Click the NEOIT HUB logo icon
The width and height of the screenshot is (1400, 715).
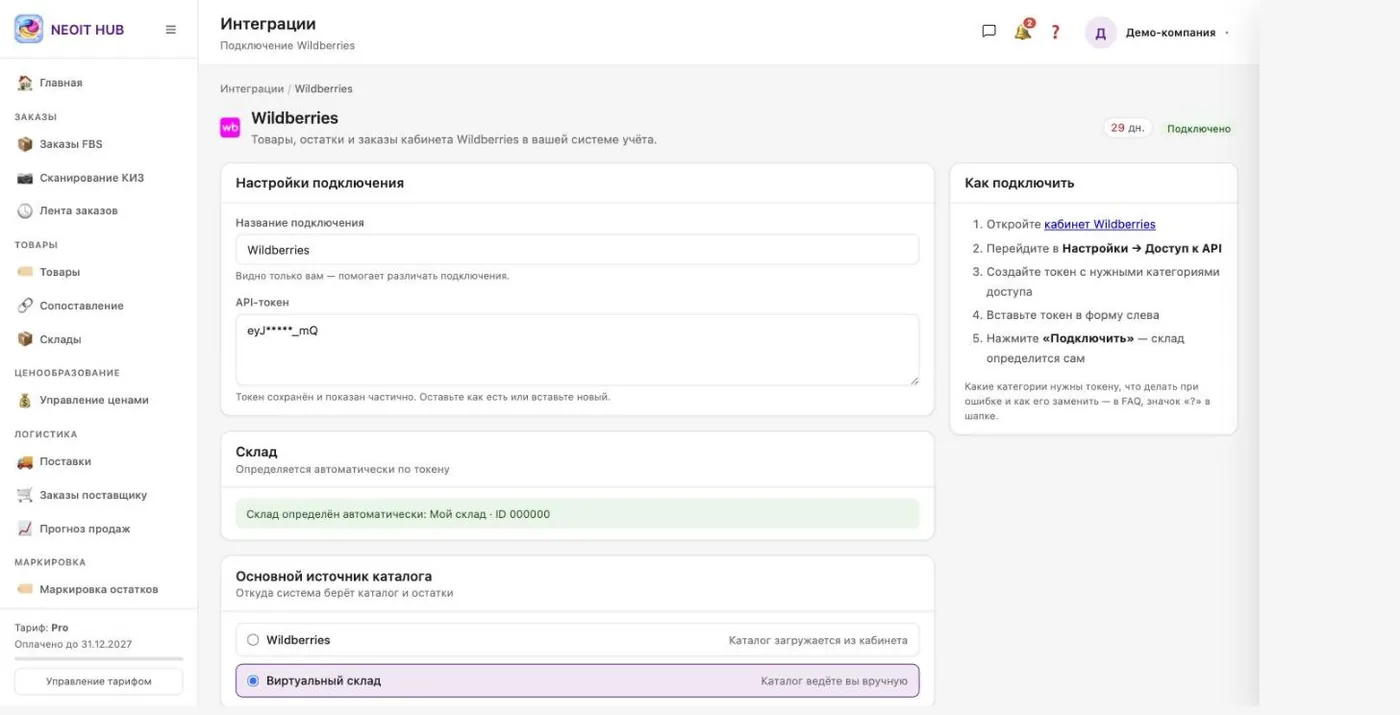(28, 29)
